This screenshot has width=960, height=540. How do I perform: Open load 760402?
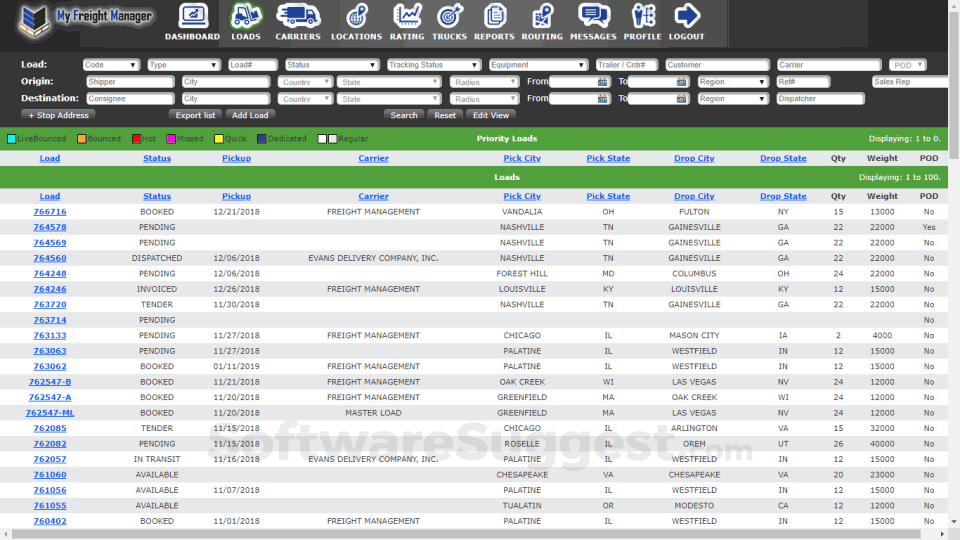[50, 521]
